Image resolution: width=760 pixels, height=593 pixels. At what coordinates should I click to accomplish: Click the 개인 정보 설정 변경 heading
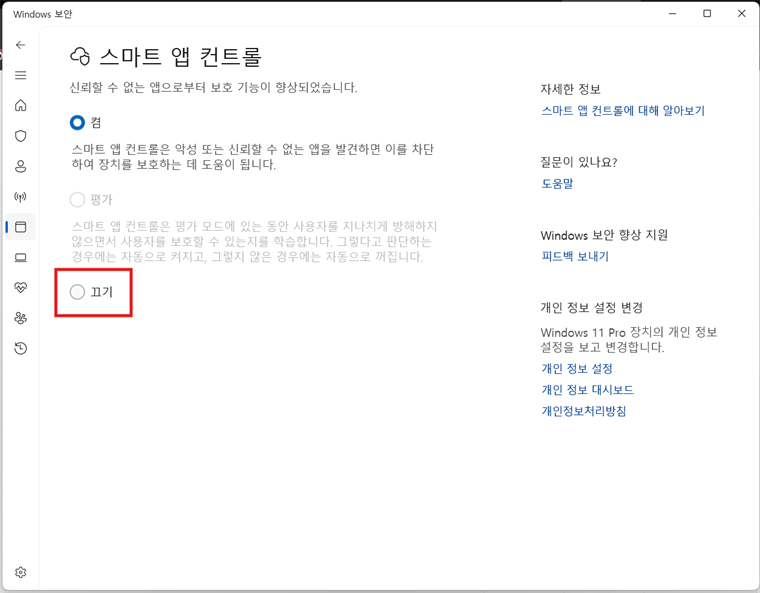(x=592, y=307)
